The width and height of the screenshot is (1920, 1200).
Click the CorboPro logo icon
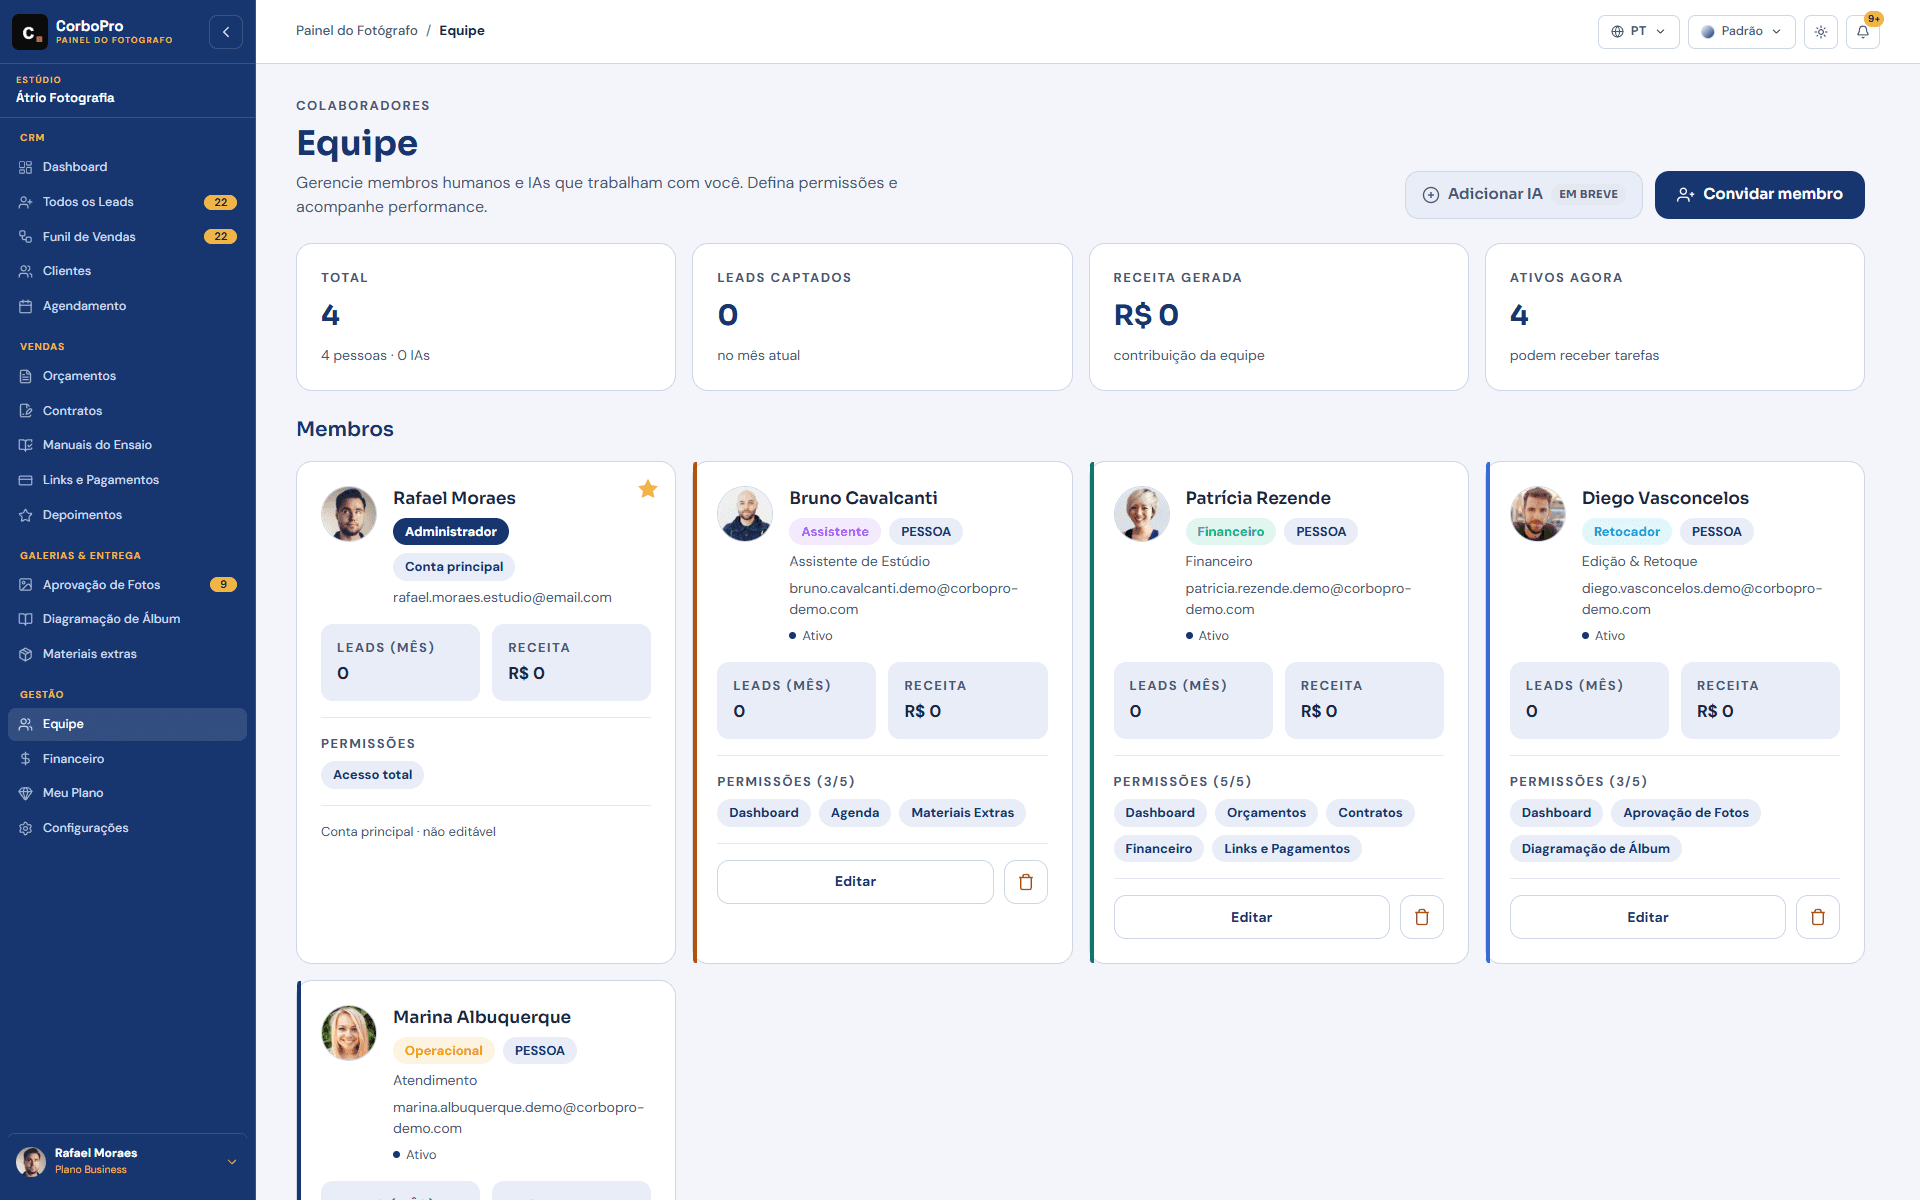tap(30, 32)
